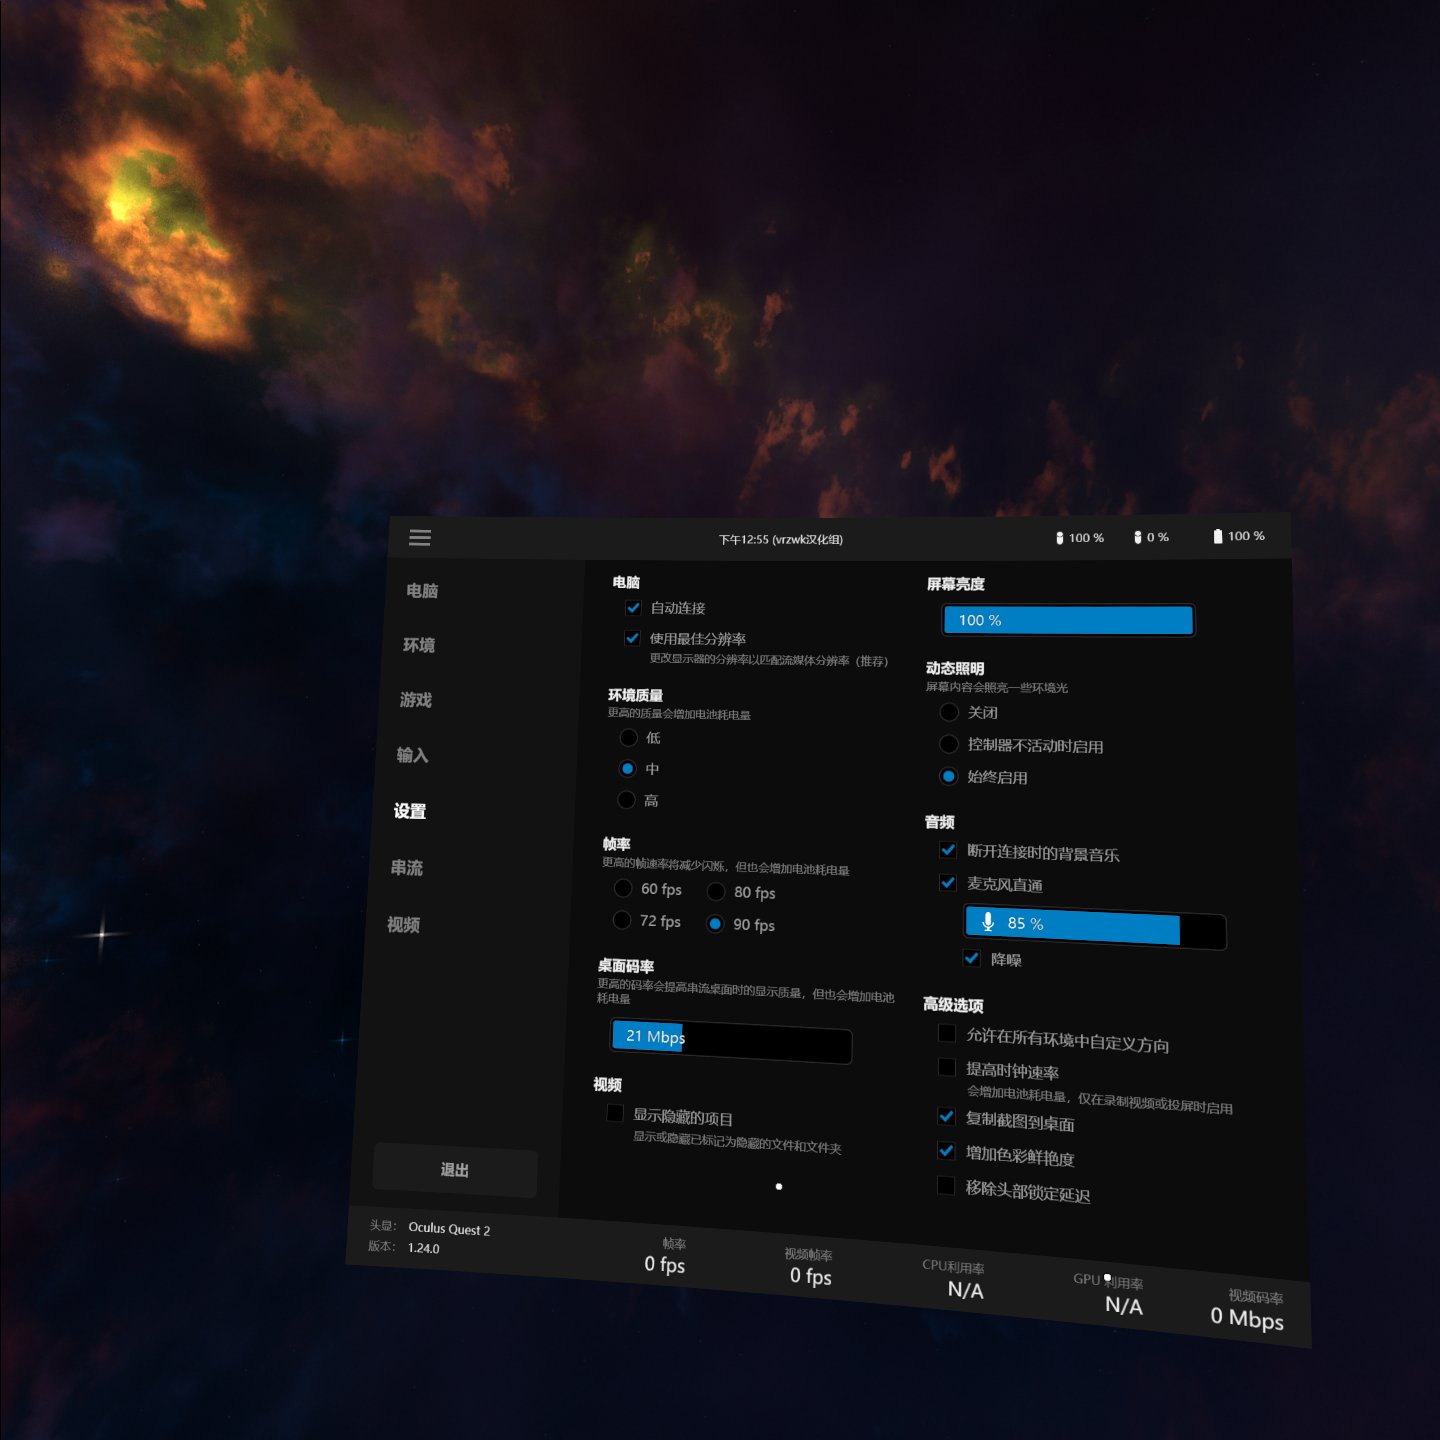The image size is (1440, 1440).
Task: Go to the 游戏 sidebar section
Action: tap(416, 700)
